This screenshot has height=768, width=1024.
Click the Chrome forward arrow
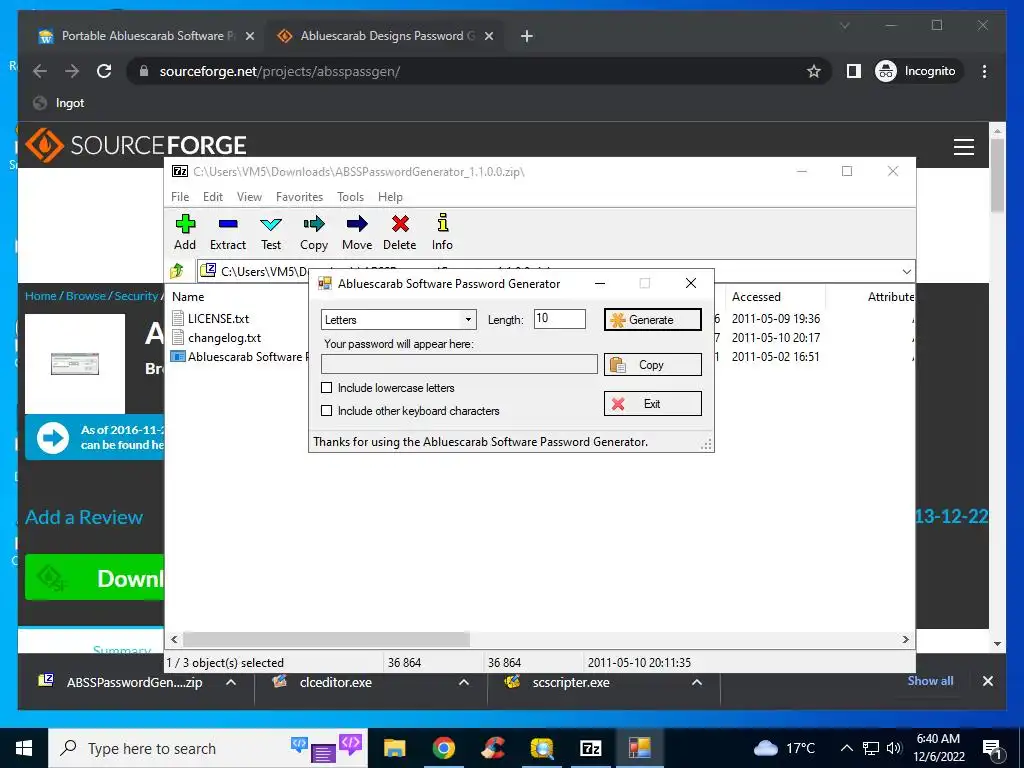(x=72, y=71)
